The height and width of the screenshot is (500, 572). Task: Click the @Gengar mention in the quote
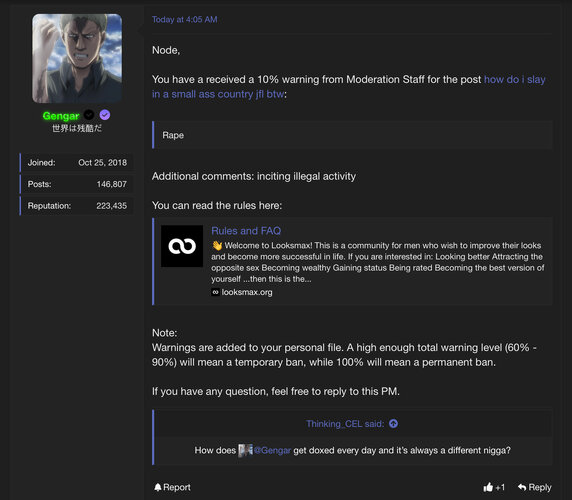tap(273, 451)
